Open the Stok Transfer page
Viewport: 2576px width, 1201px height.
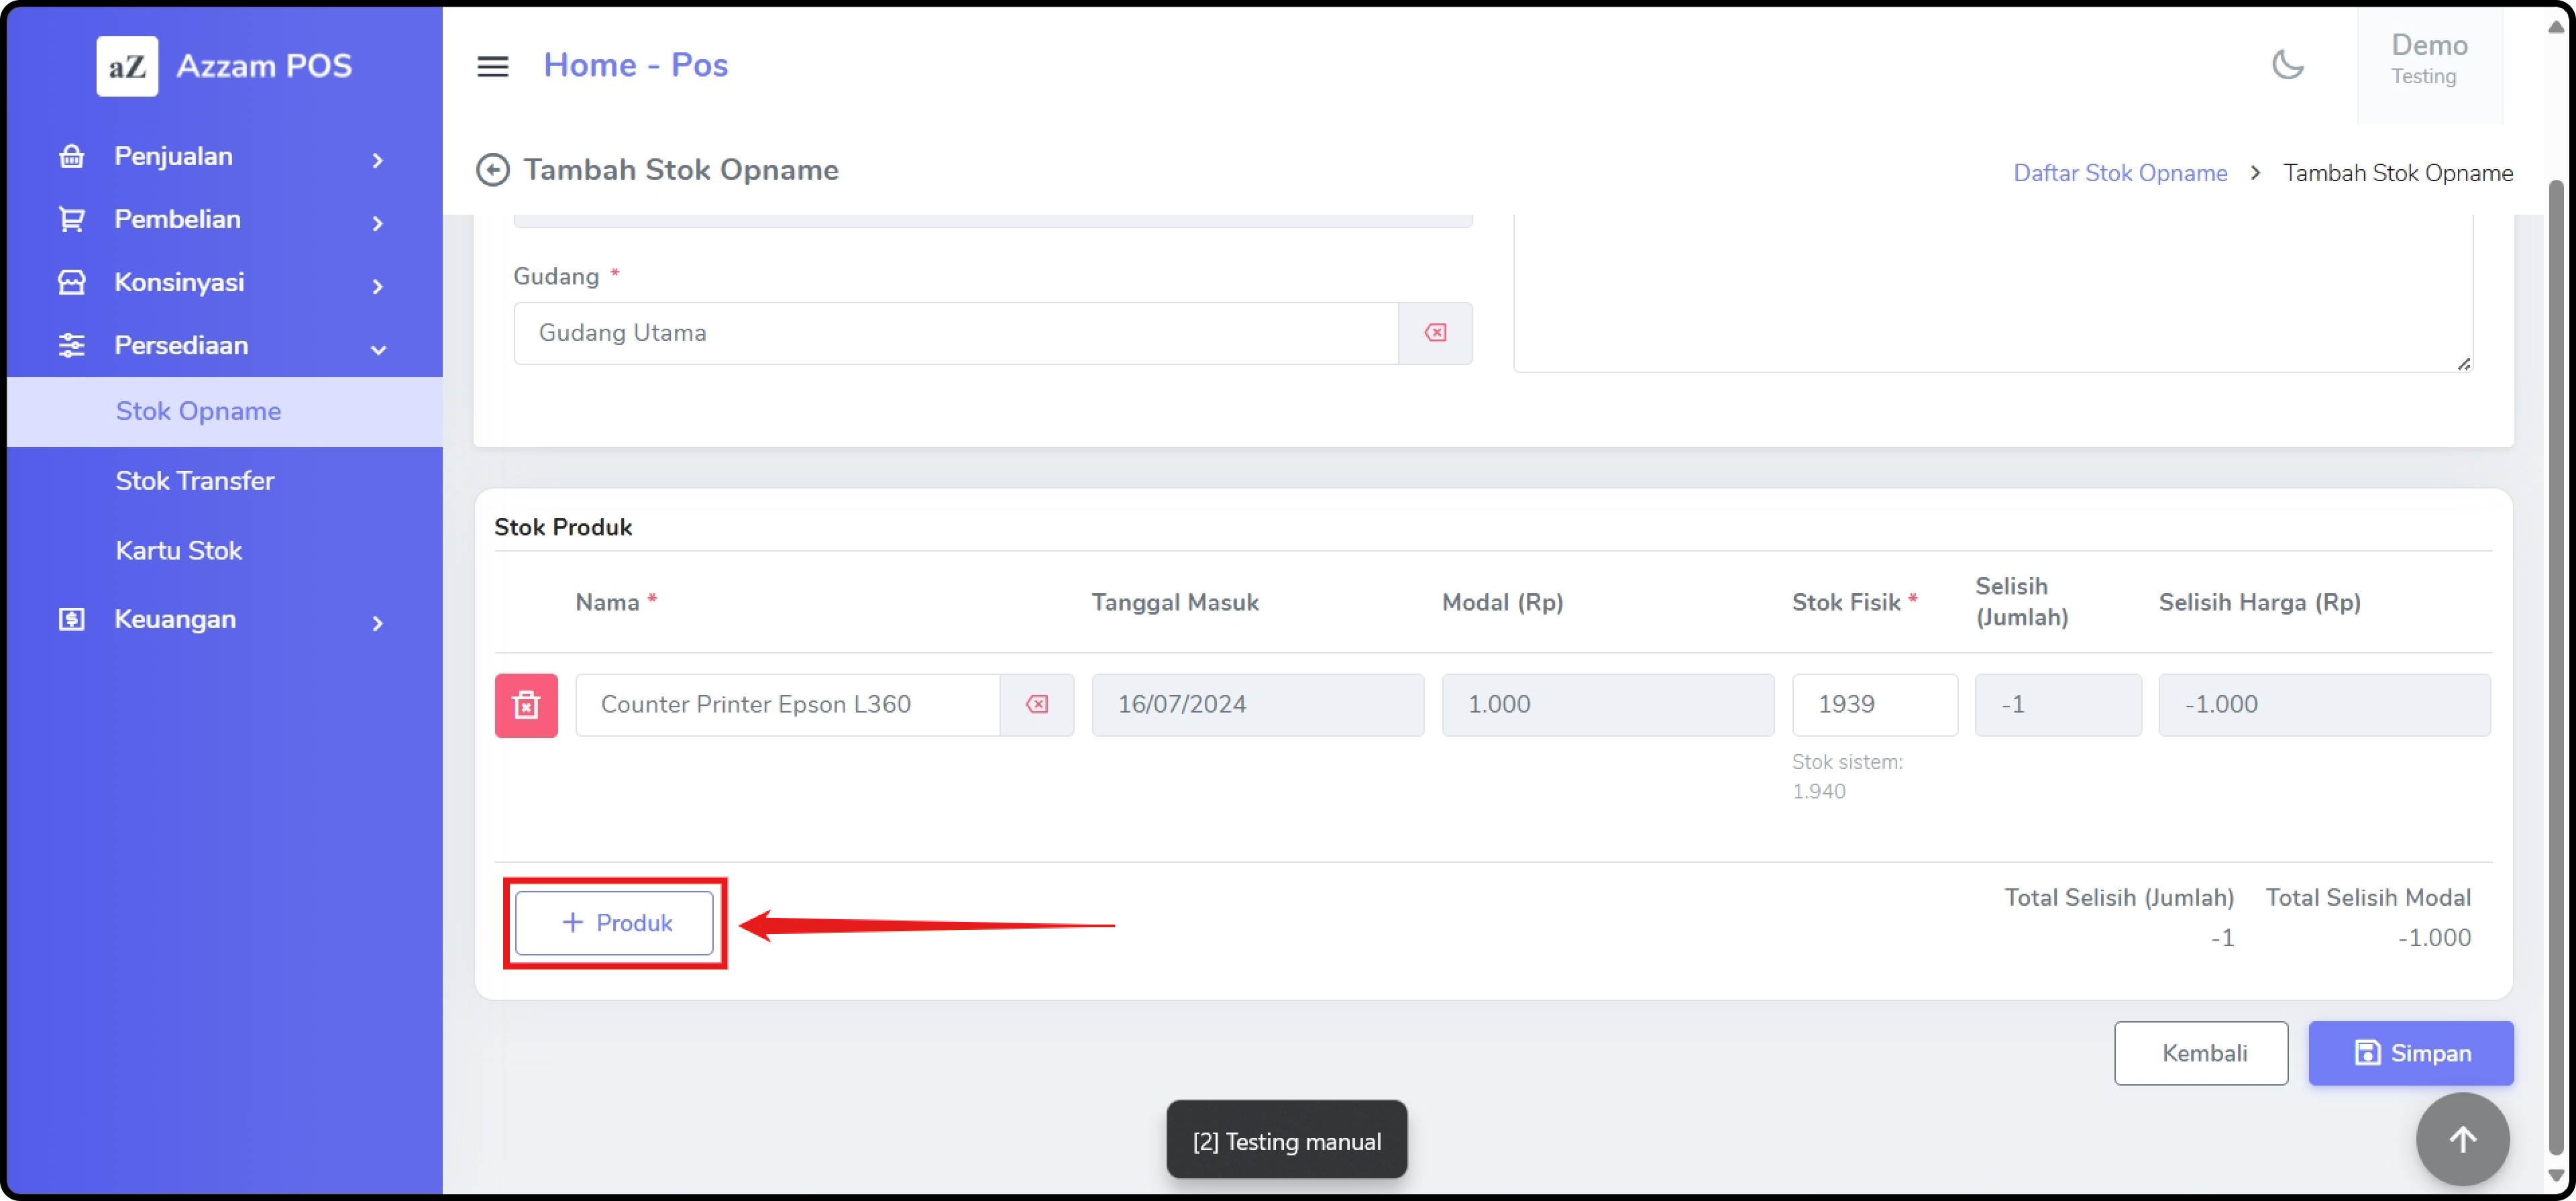coord(194,481)
